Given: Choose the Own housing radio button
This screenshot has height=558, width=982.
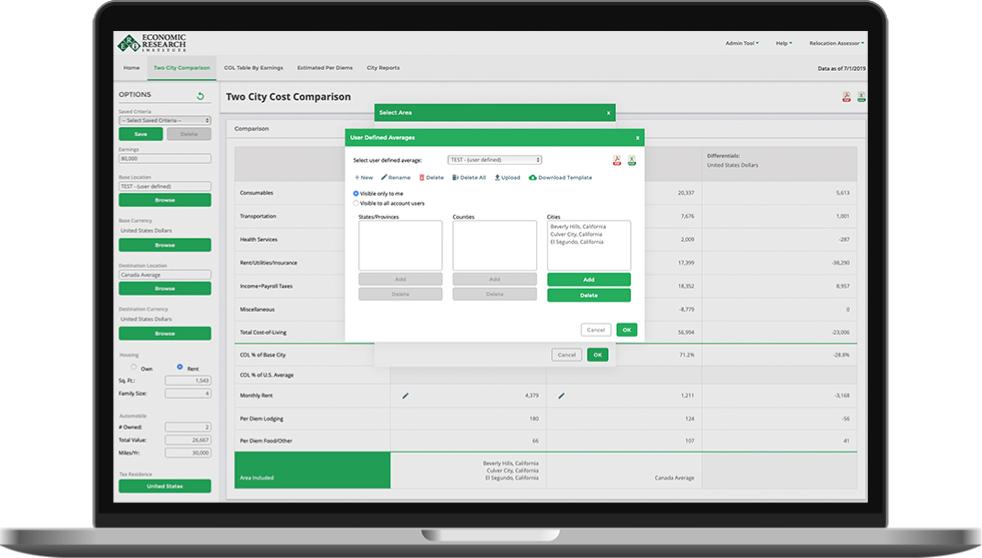Looking at the screenshot, I should [x=134, y=367].
